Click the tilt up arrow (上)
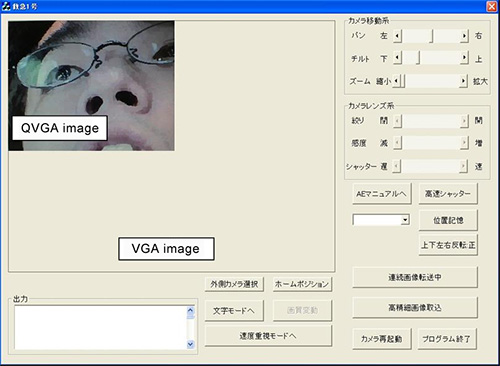500x366 pixels. (x=464, y=58)
